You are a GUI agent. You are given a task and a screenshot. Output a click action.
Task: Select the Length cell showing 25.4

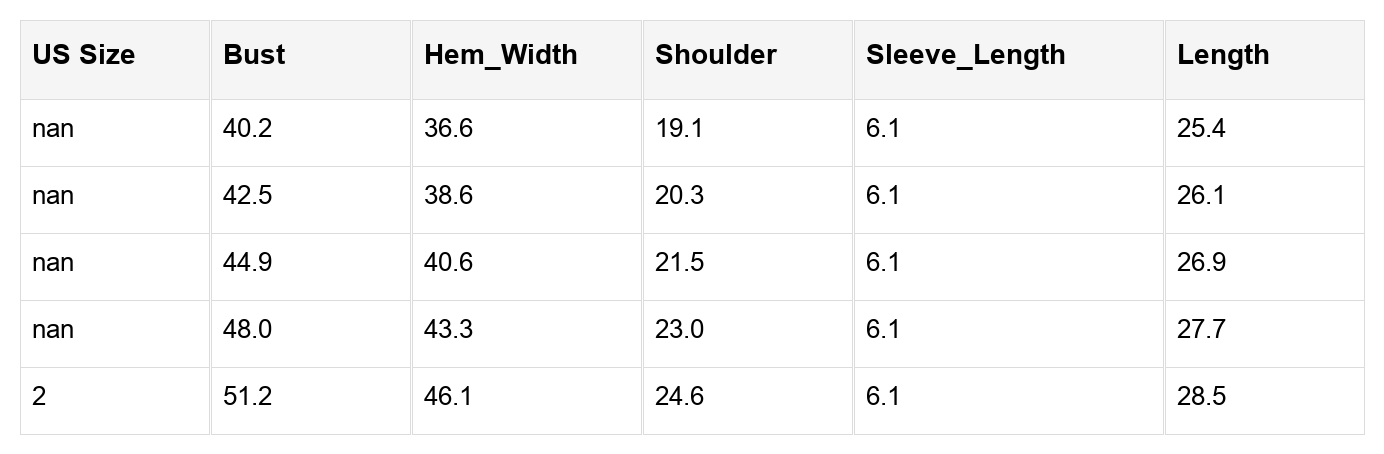click(x=1201, y=129)
